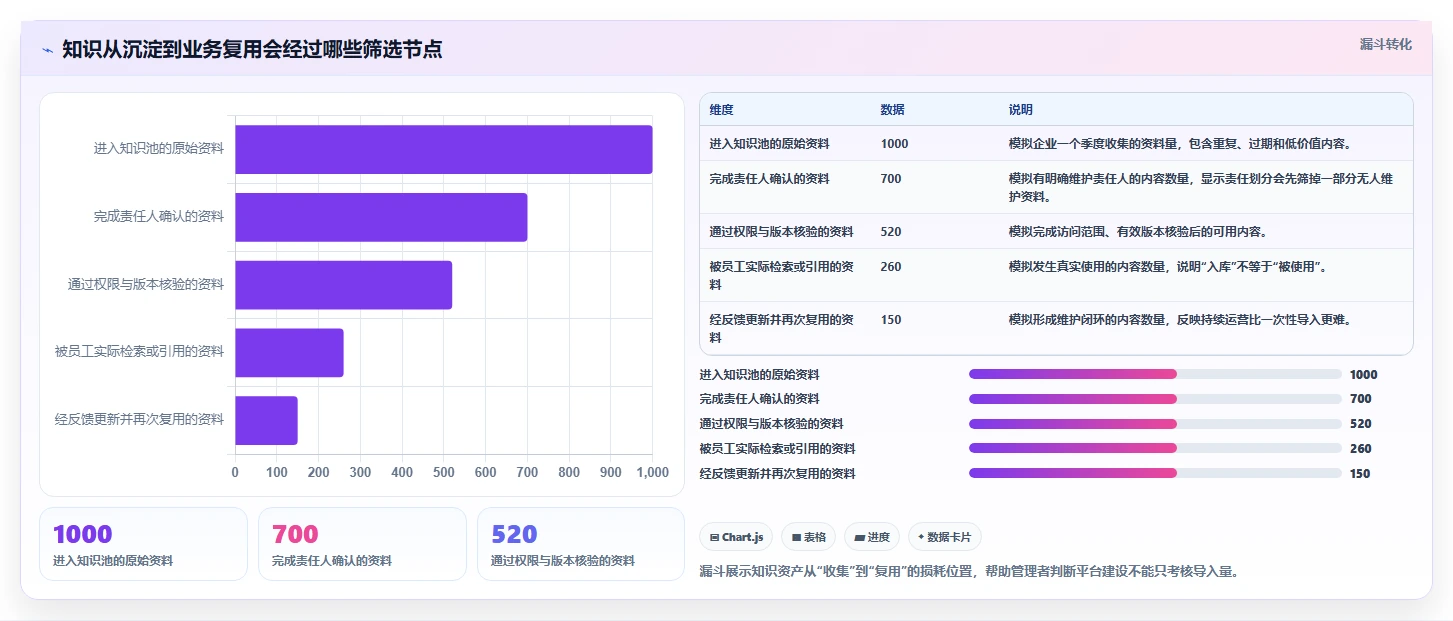
Task: Click the table value 700
Action: (890, 179)
